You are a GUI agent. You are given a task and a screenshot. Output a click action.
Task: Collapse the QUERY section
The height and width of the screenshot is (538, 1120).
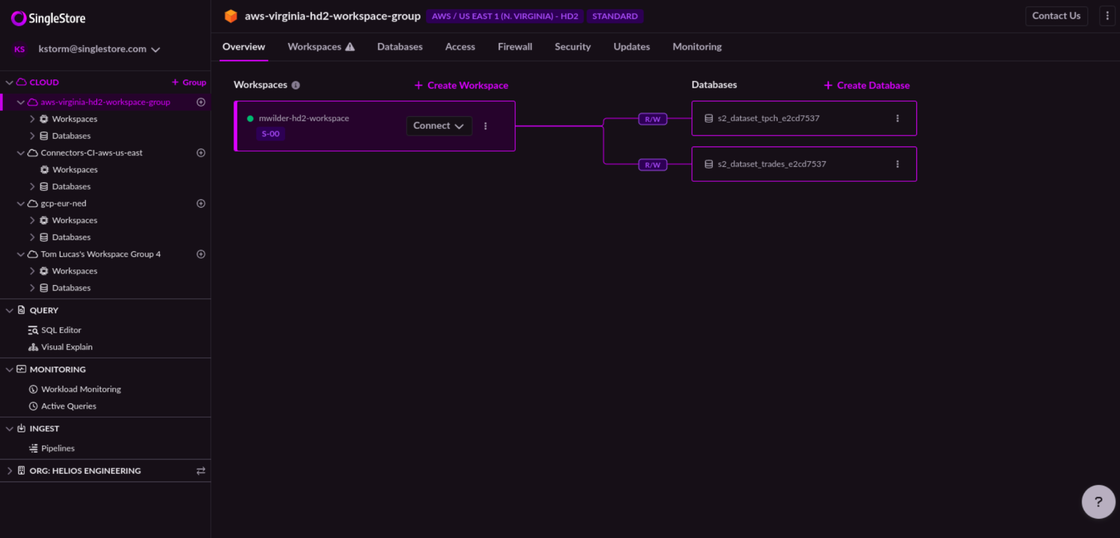pyautogui.click(x=9, y=311)
